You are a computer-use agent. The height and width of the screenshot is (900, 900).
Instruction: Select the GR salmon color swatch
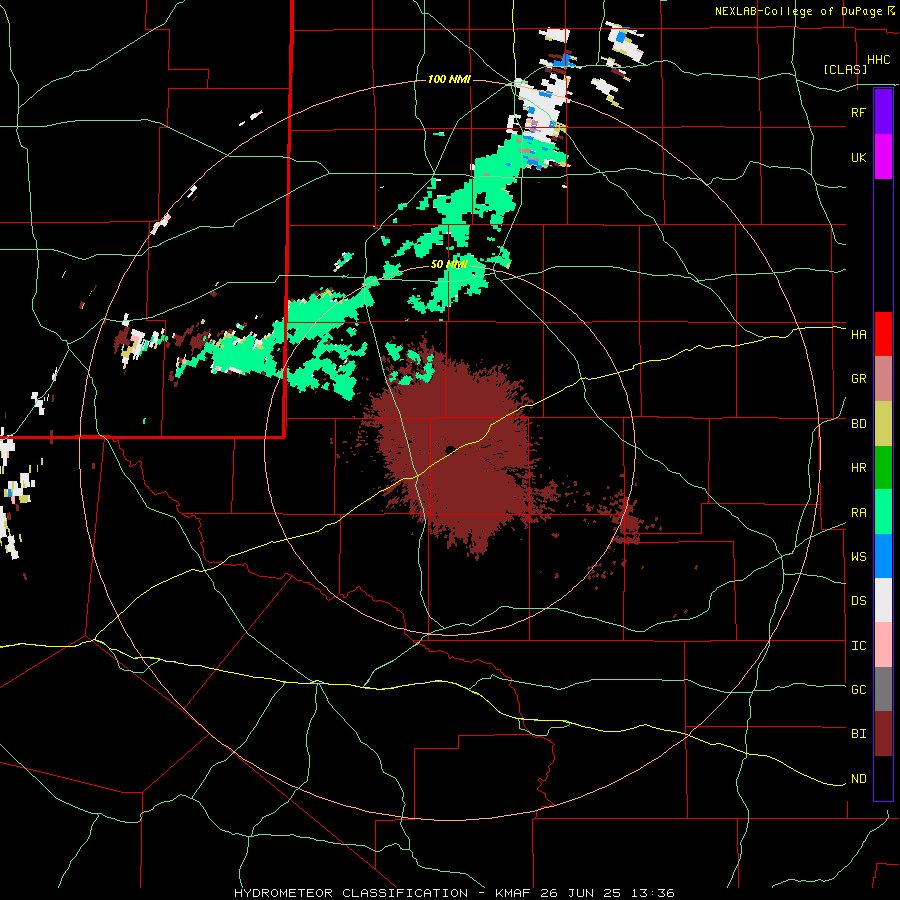[883, 378]
